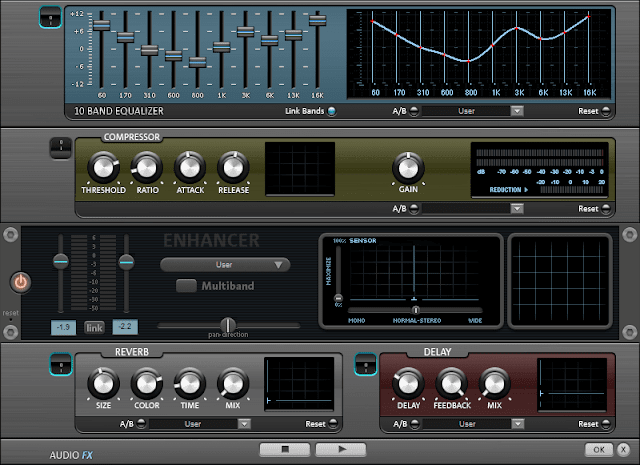Click the Enhancer power button
Viewport: 640px width, 465px height.
tap(21, 282)
